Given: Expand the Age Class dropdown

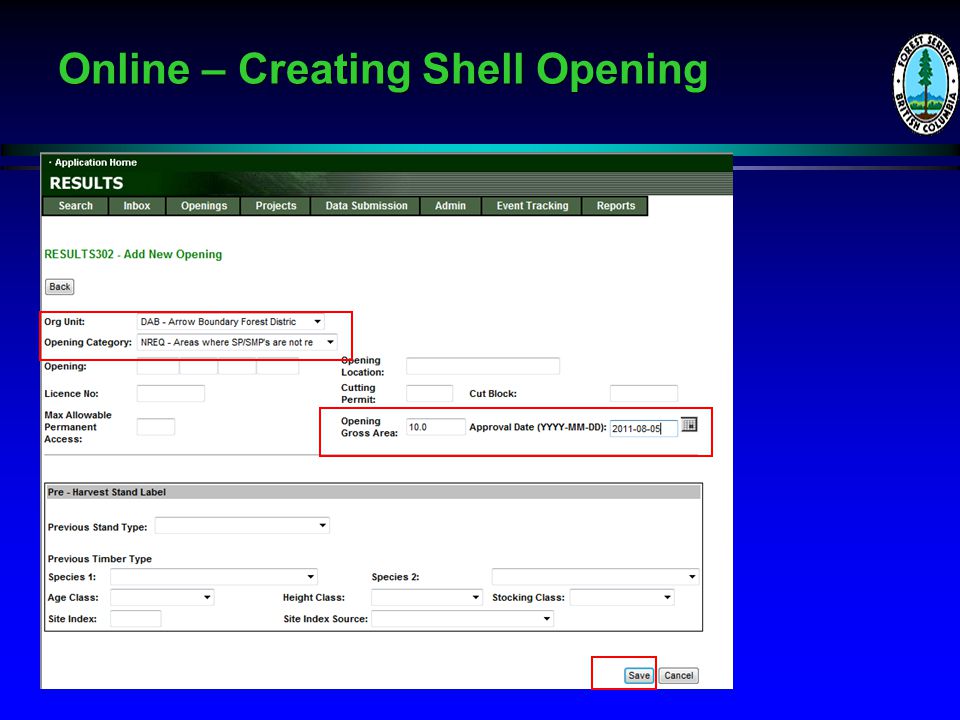Looking at the screenshot, I should coord(162,597).
